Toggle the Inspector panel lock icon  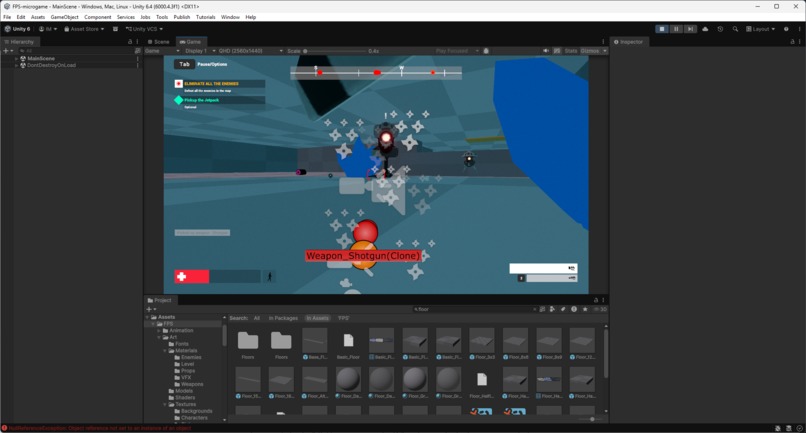coord(792,42)
